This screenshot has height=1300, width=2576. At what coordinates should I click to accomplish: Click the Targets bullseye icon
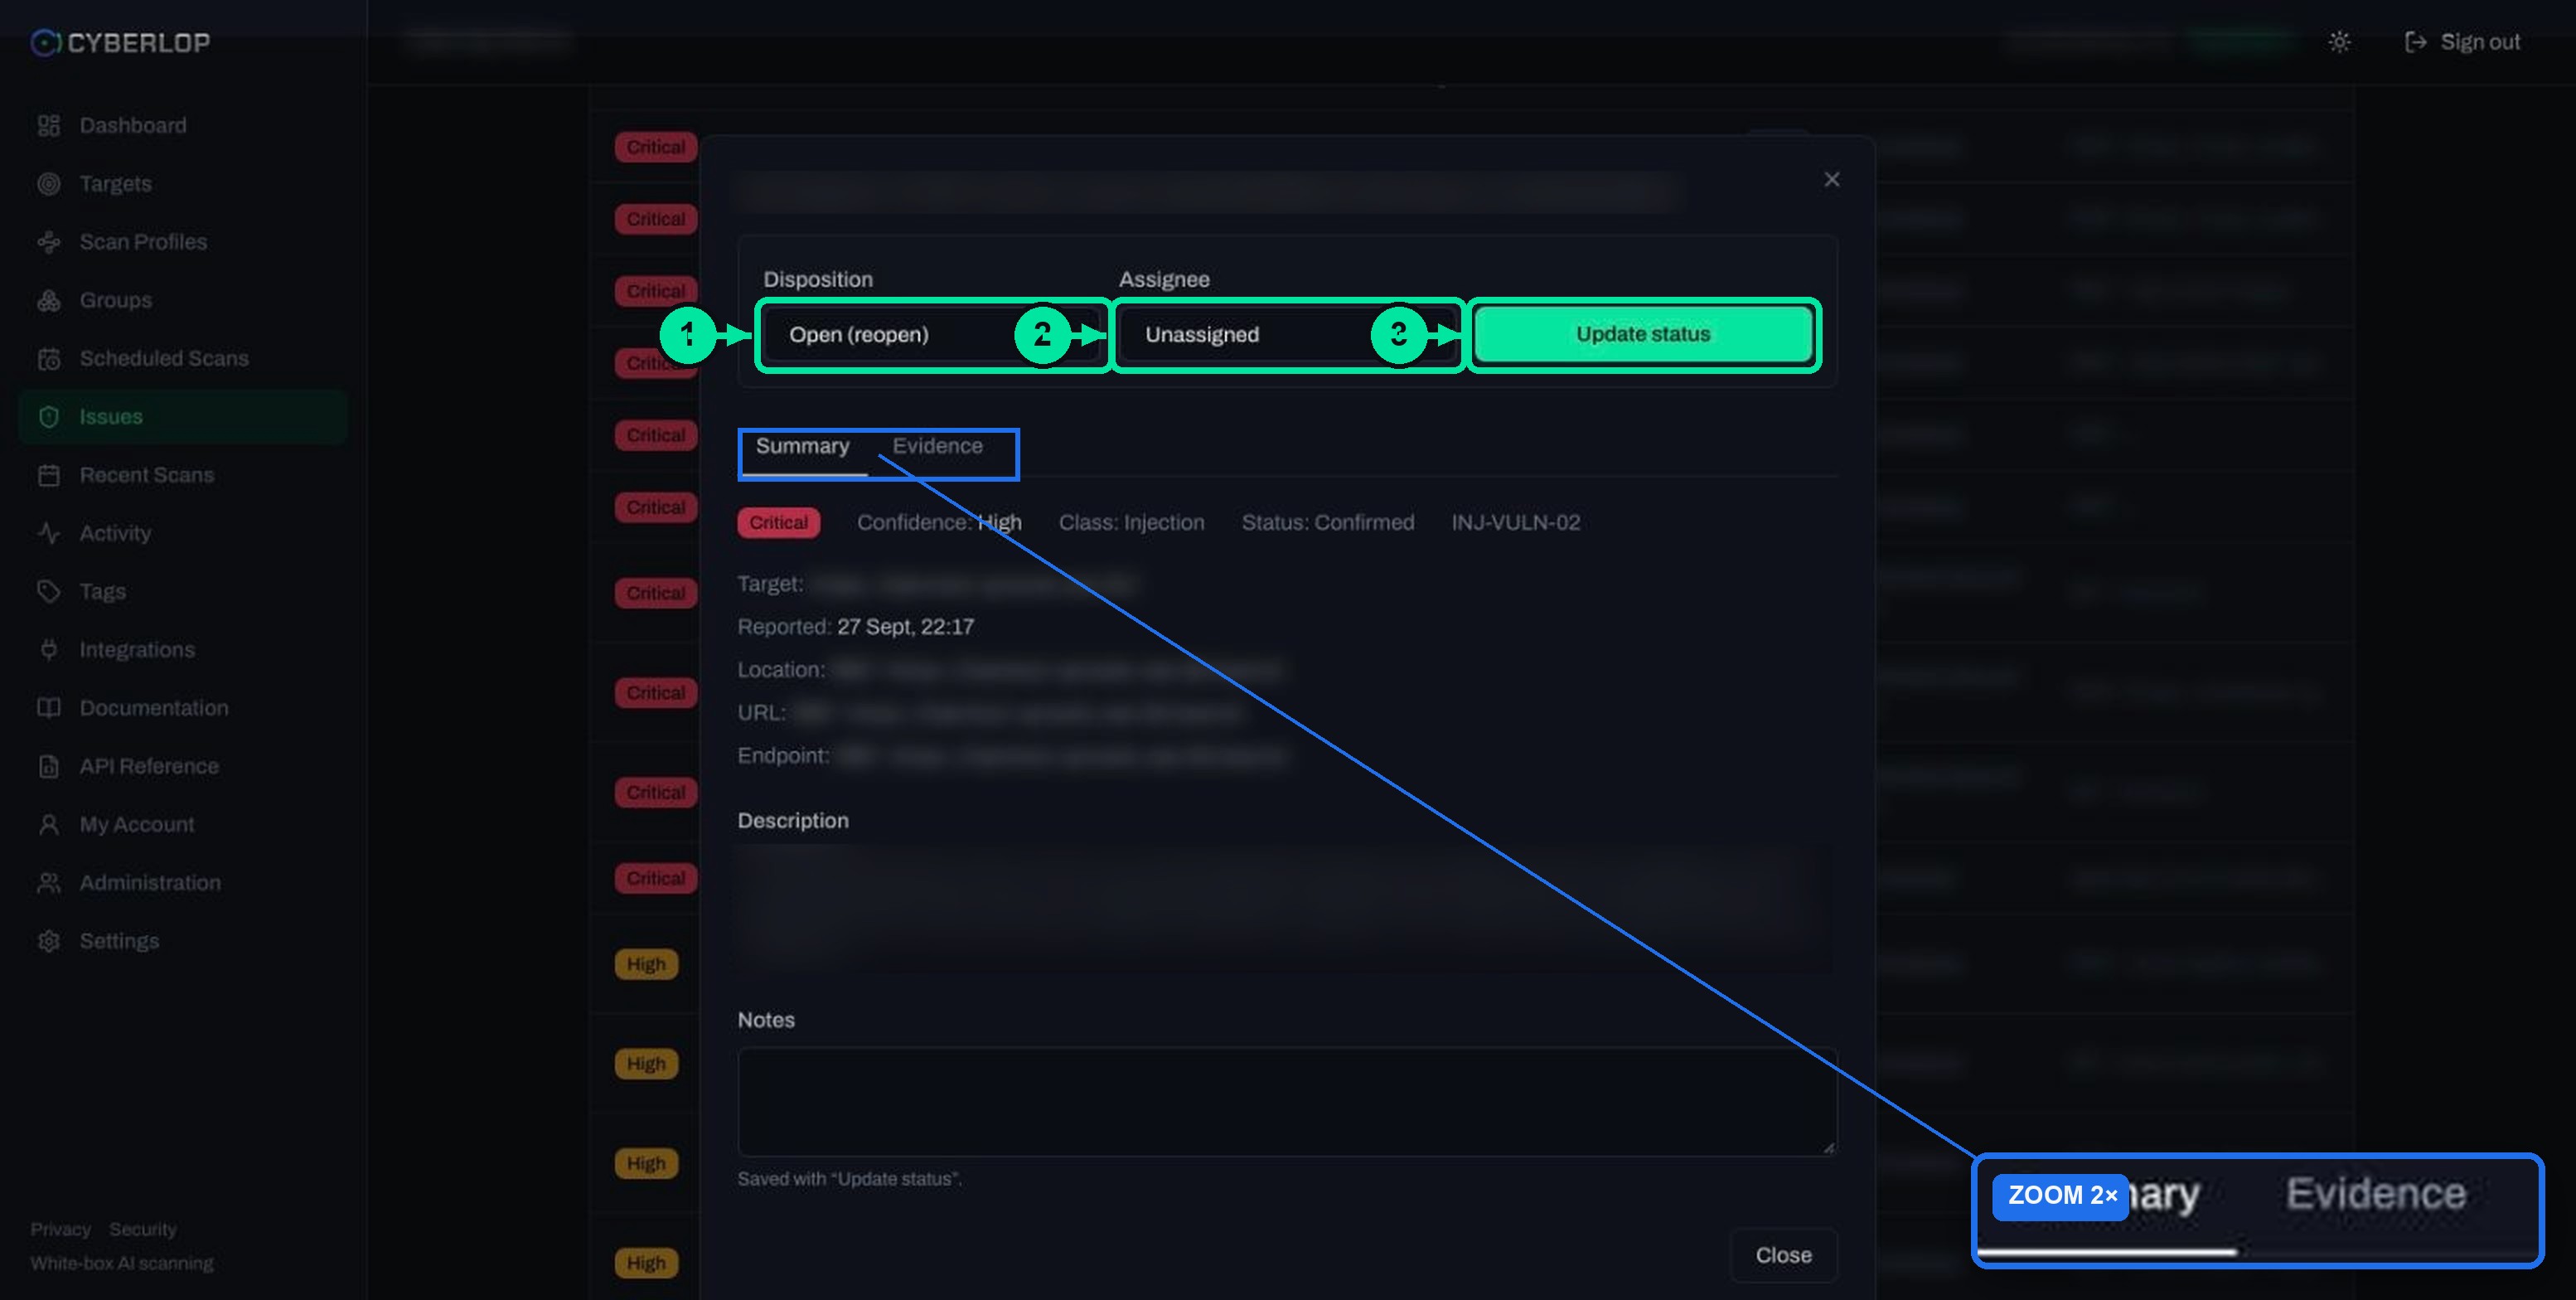48,184
